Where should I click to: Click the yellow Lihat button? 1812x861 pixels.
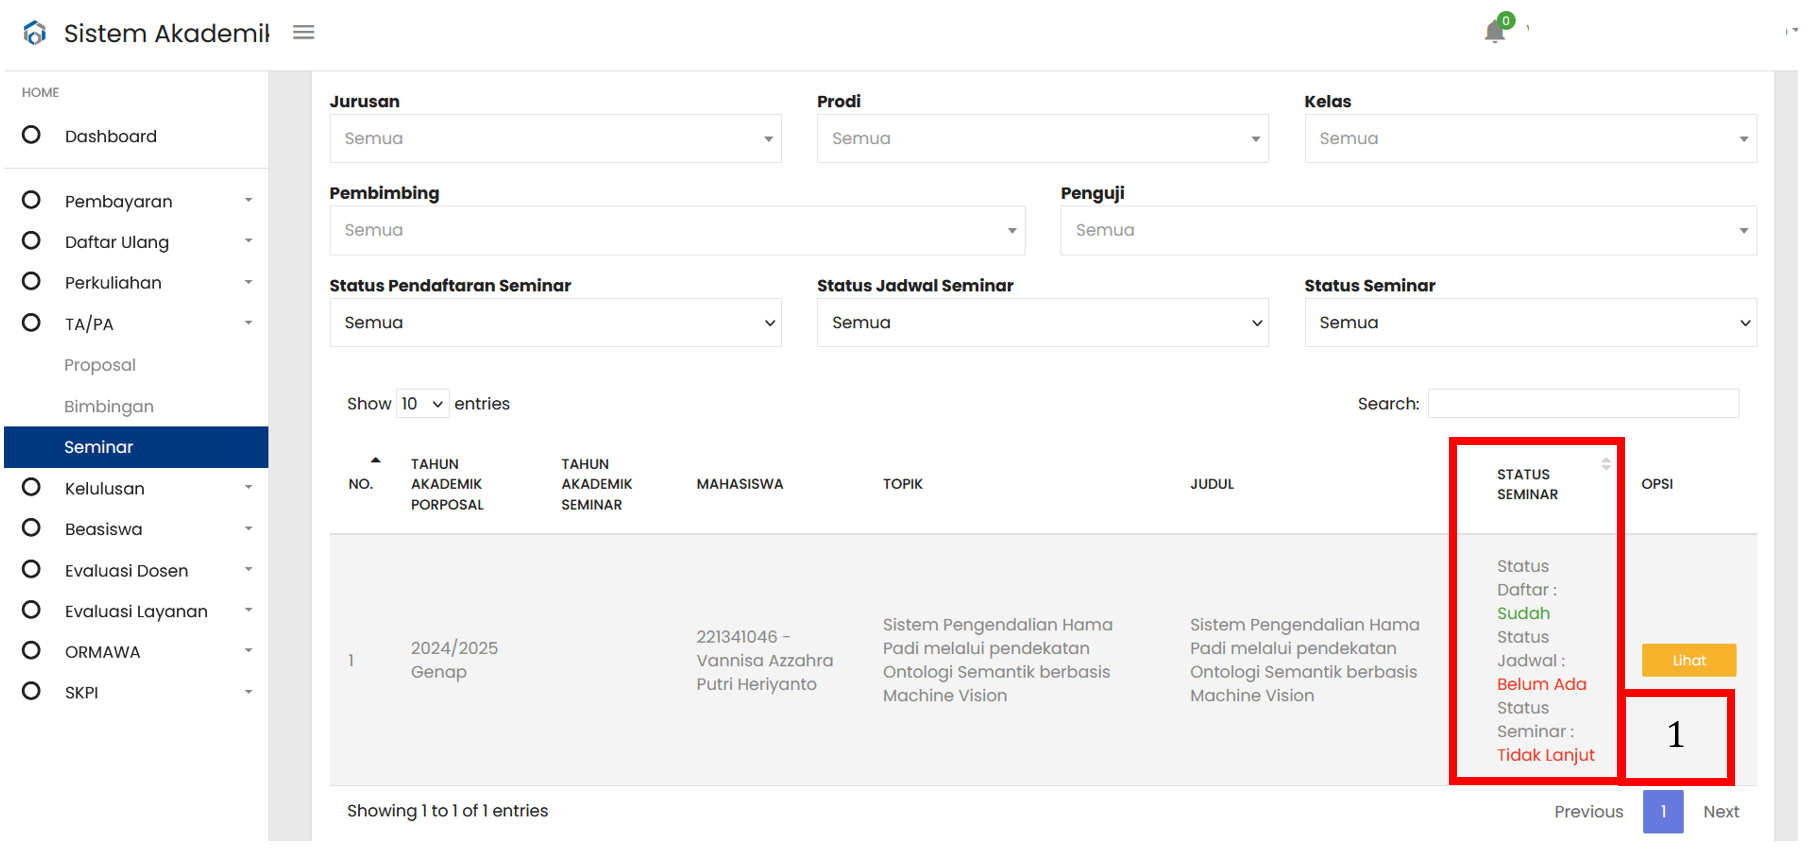[1689, 660]
